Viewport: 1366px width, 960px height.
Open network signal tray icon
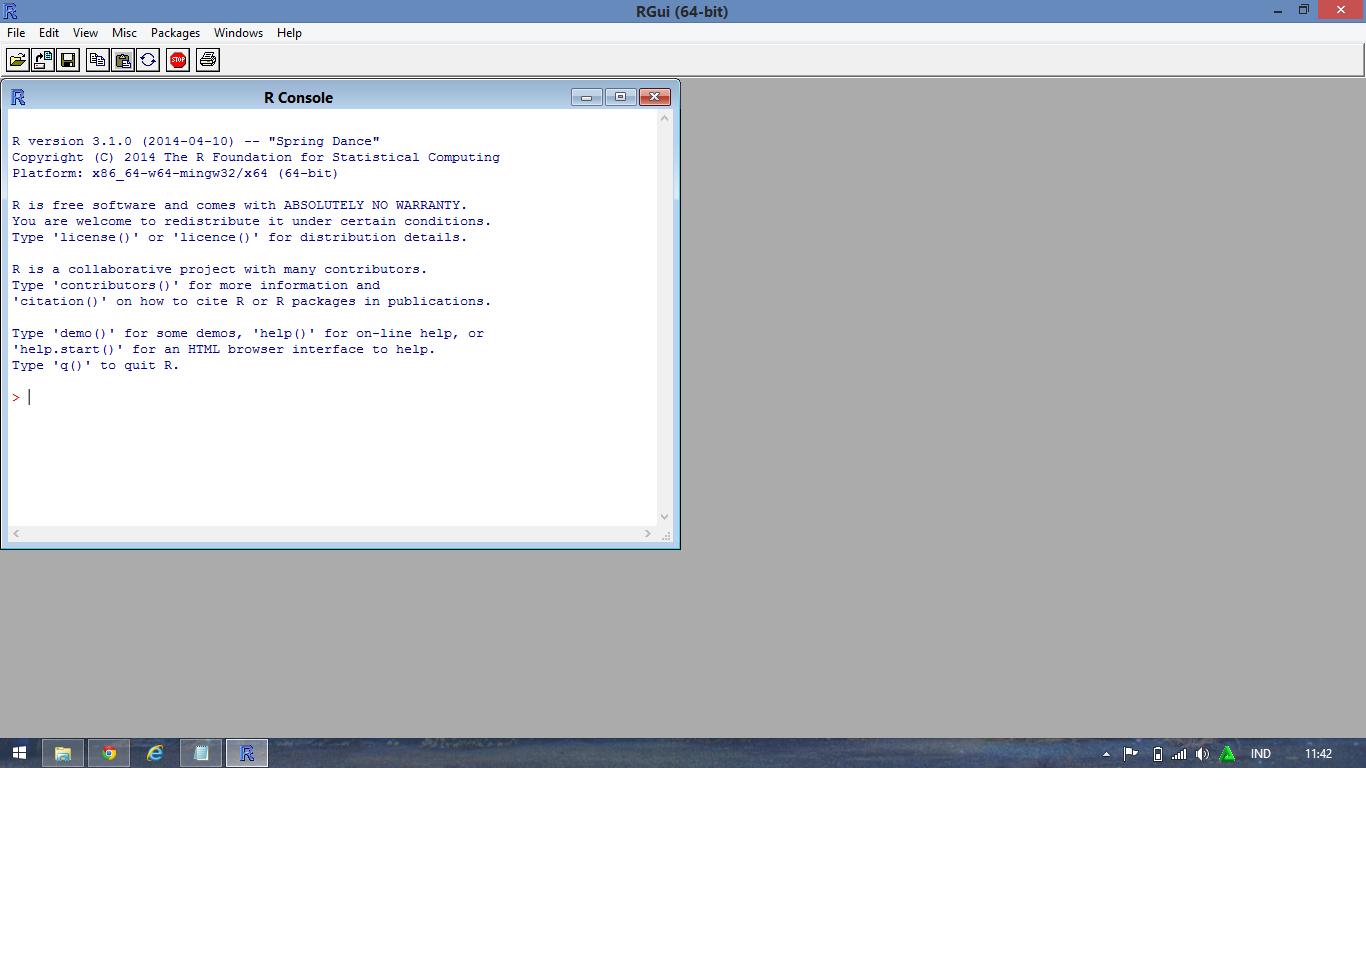coord(1179,754)
